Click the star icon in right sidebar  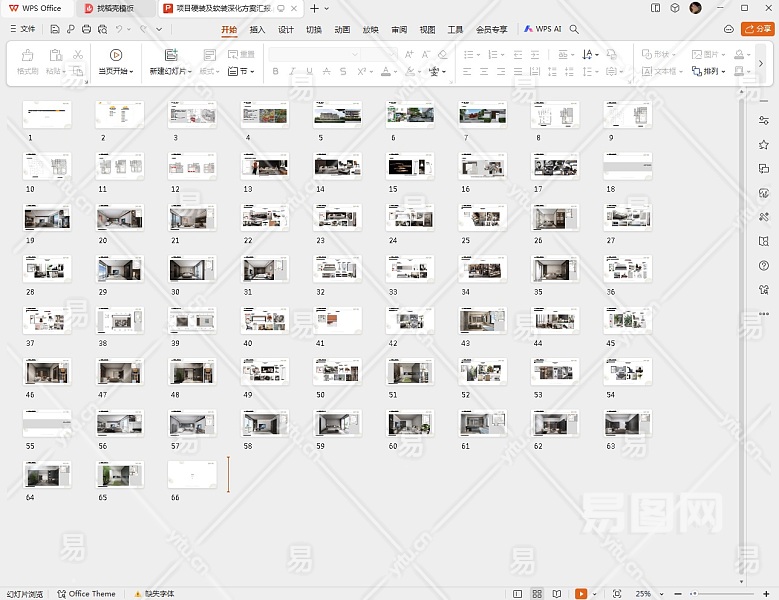pyautogui.click(x=764, y=144)
